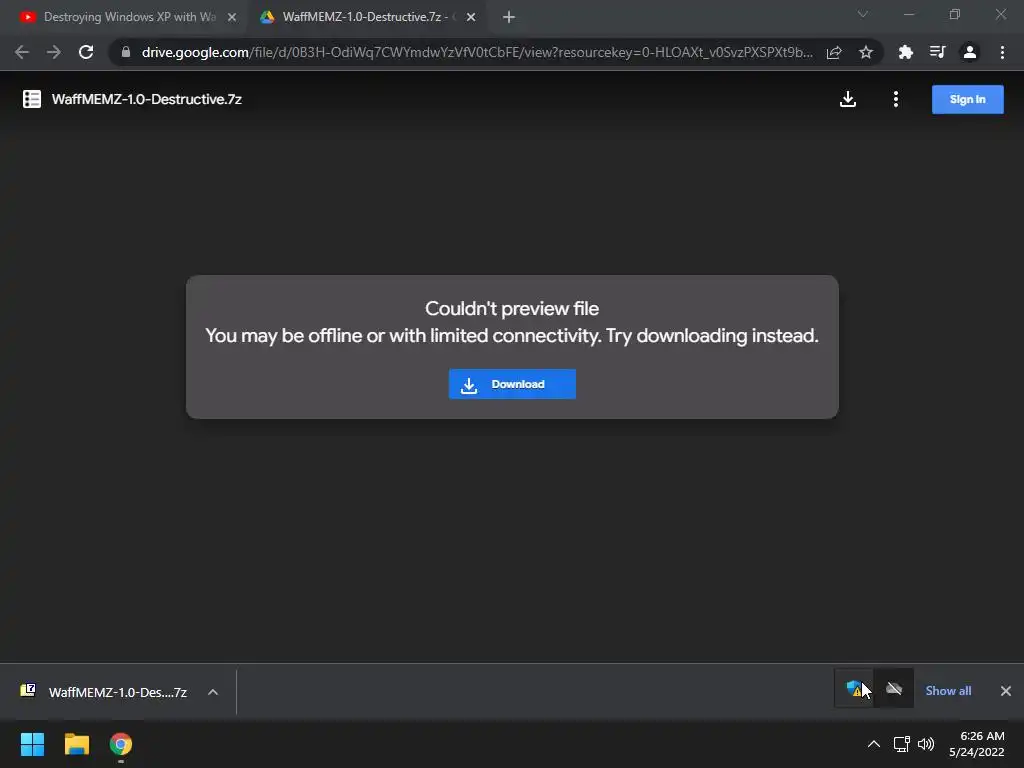The image size is (1024, 768).
Task: Click Chrome icon on taskbar
Action: coord(121,744)
